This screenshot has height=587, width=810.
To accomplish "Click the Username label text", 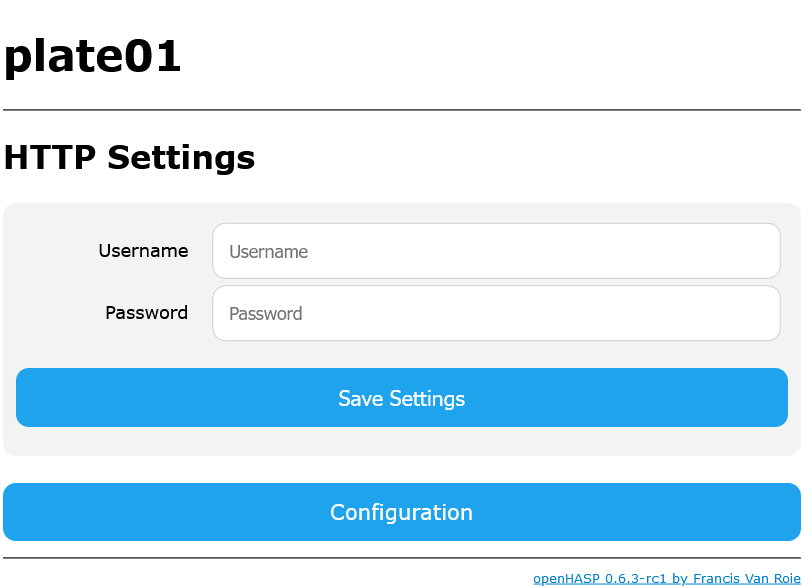I will click(x=143, y=251).
